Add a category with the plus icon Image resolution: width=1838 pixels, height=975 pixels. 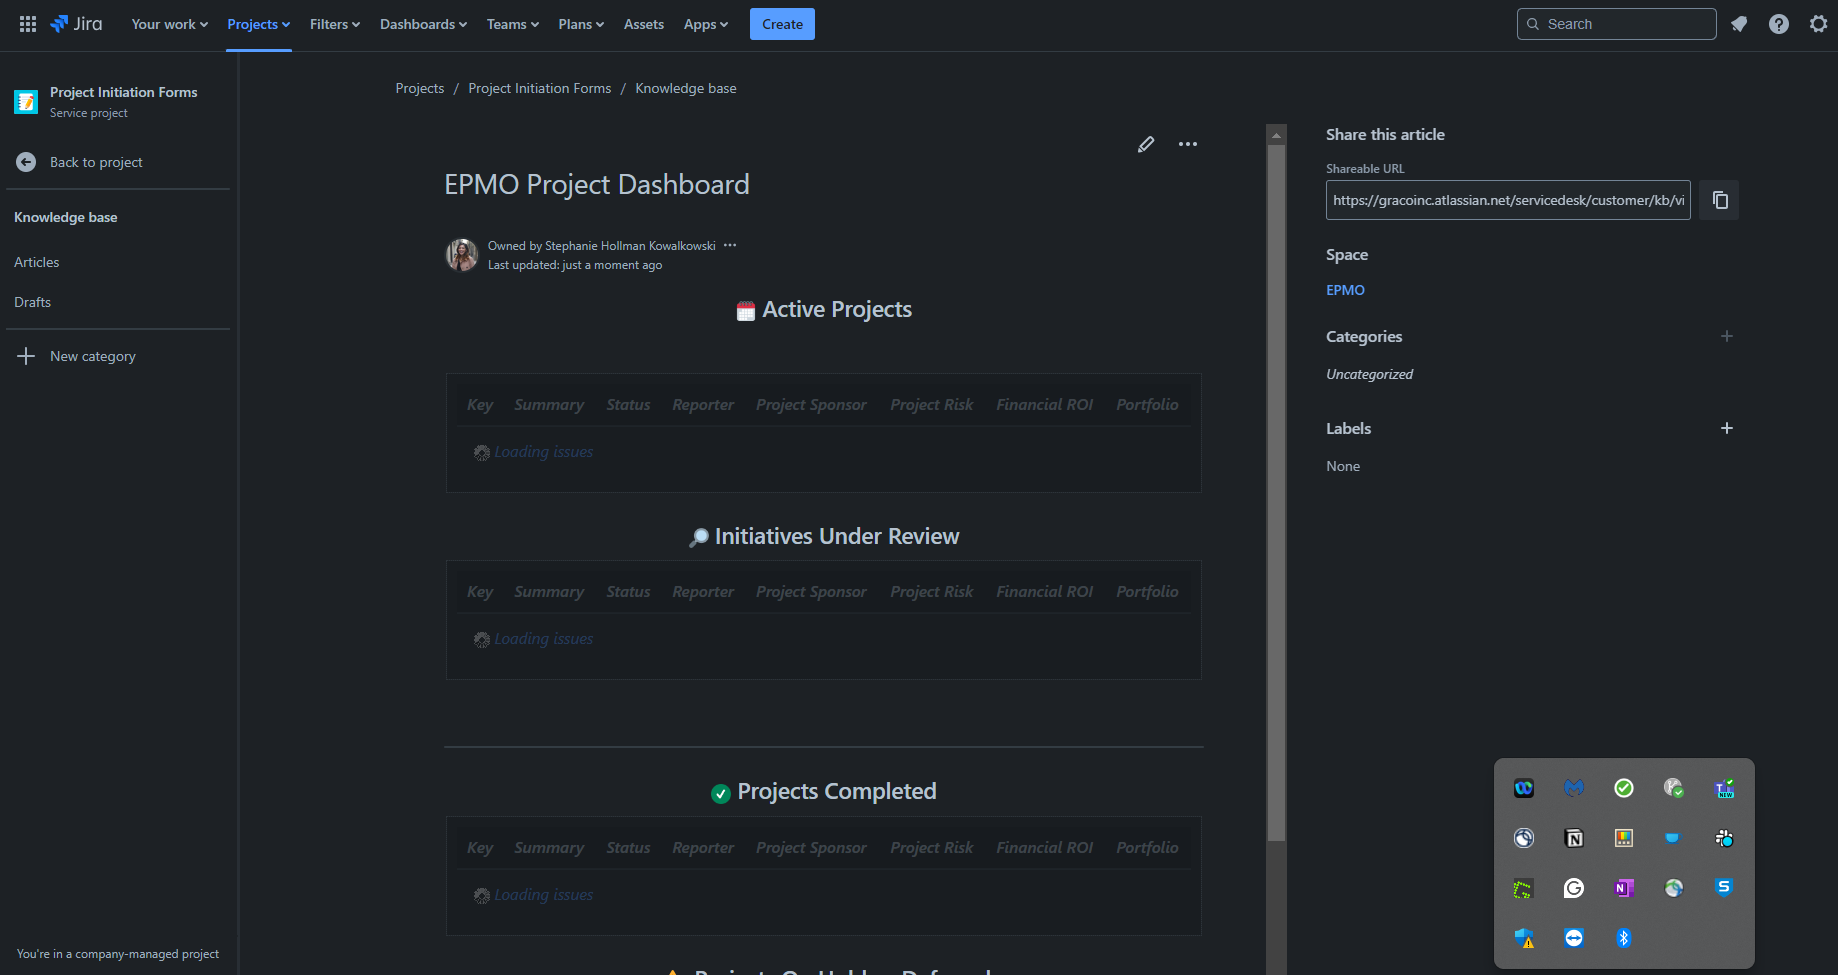(x=1727, y=336)
